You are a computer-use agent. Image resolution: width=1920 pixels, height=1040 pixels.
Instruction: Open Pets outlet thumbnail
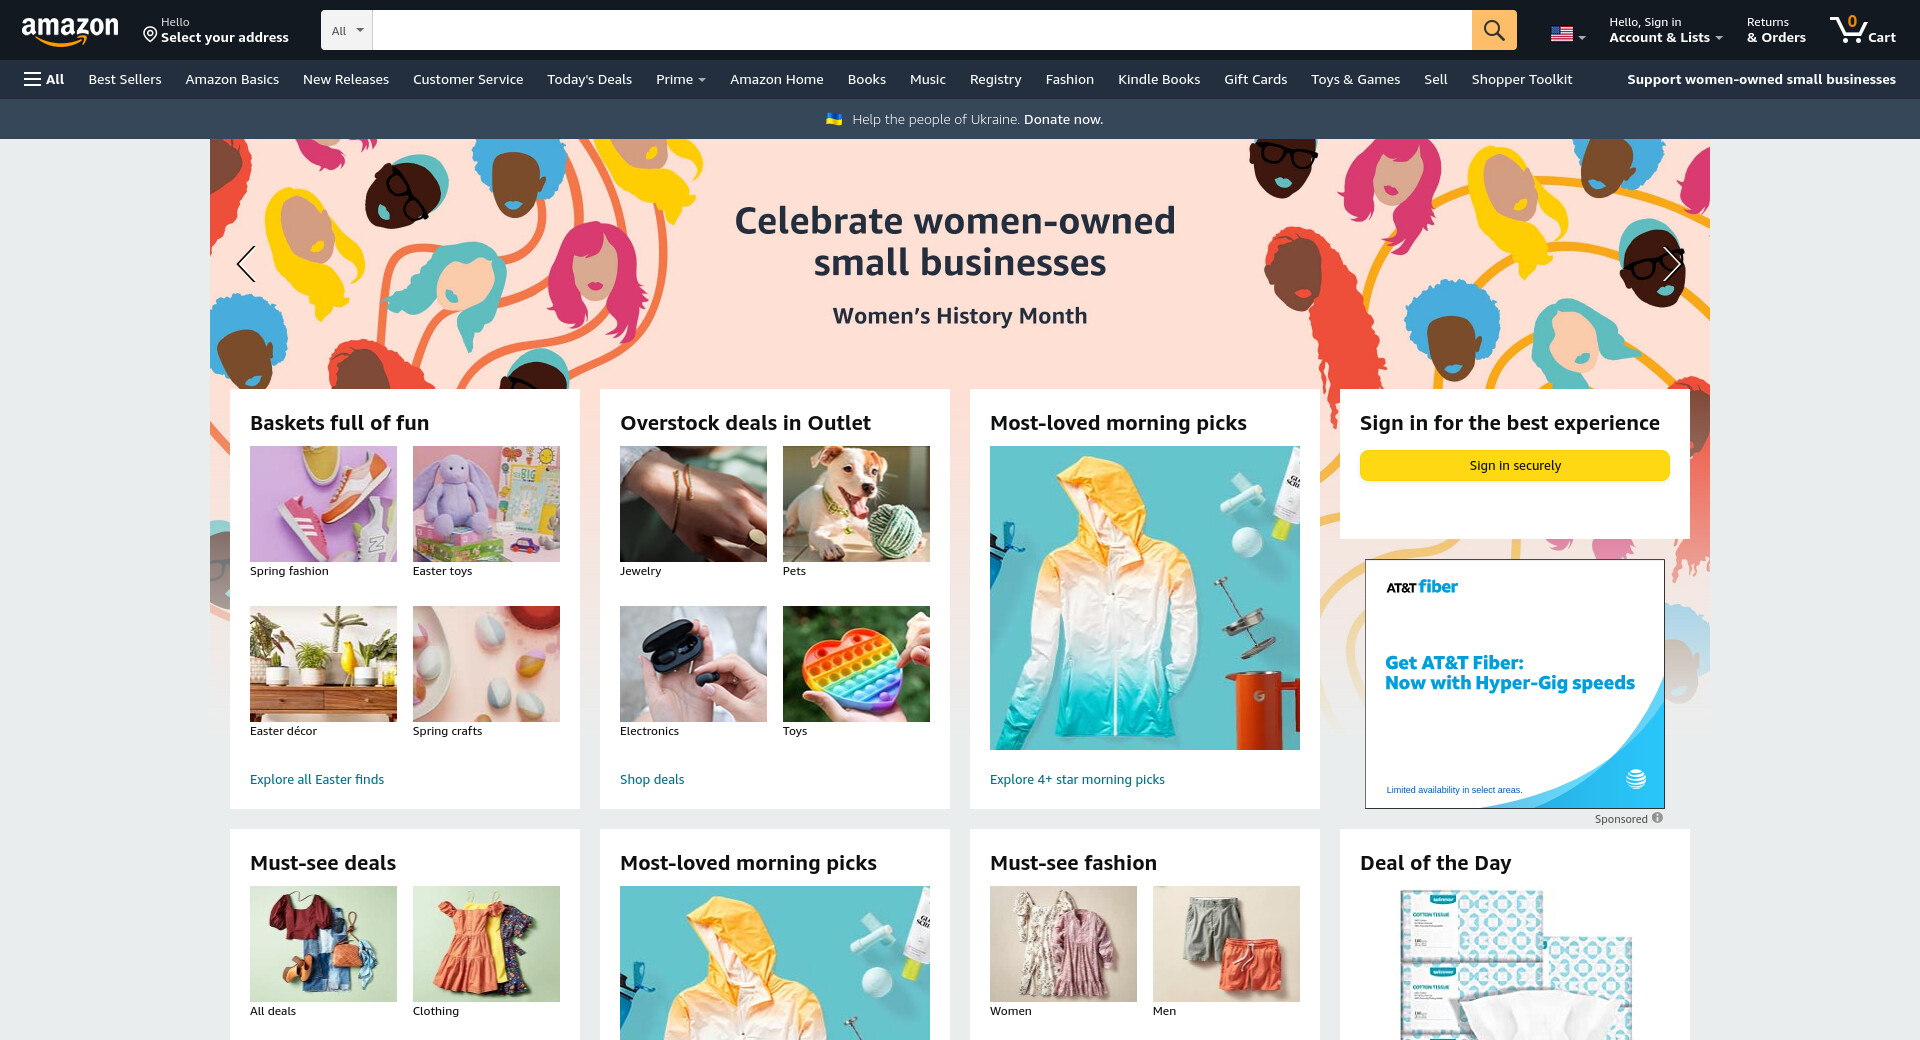point(856,504)
